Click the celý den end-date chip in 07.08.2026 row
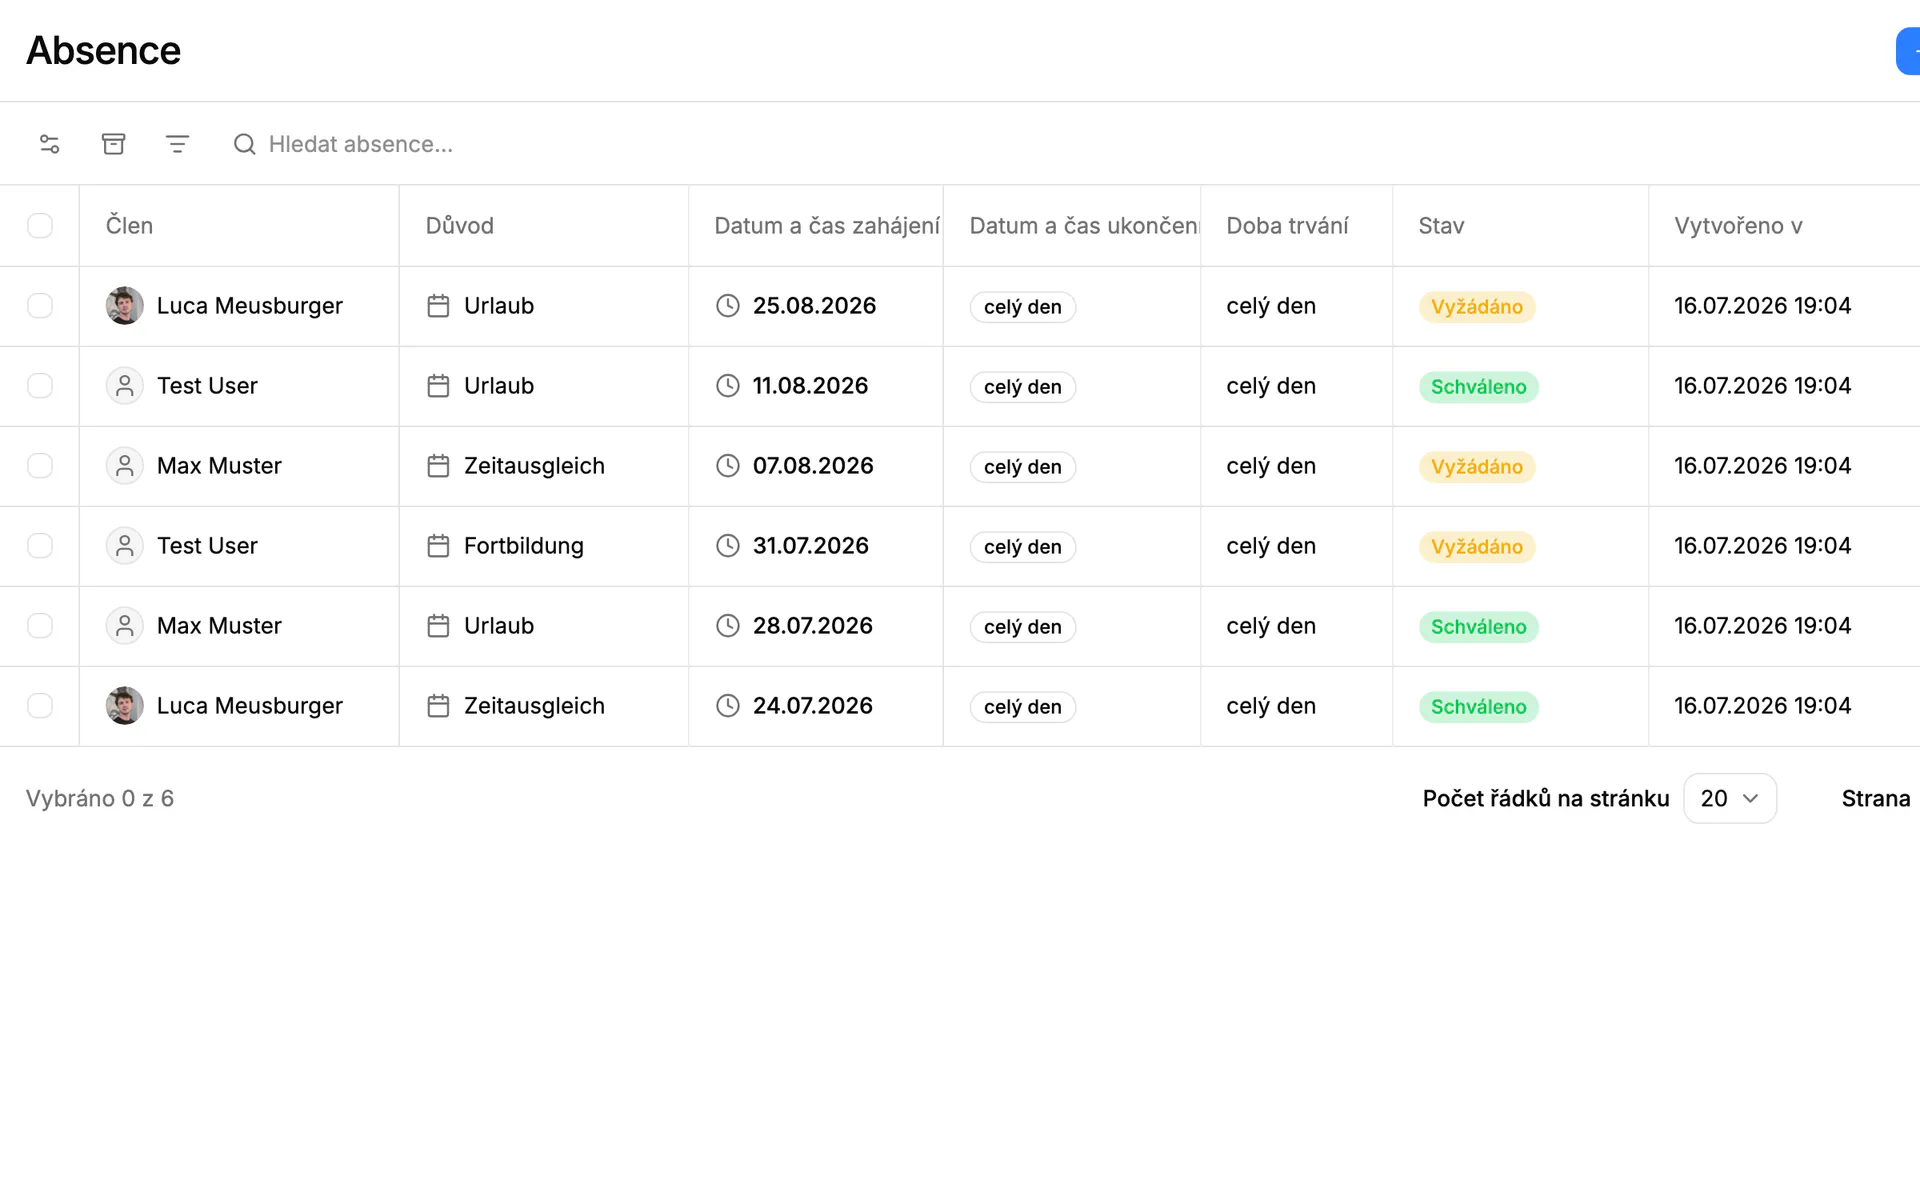Viewport: 1920px width, 1200px height. point(1023,467)
